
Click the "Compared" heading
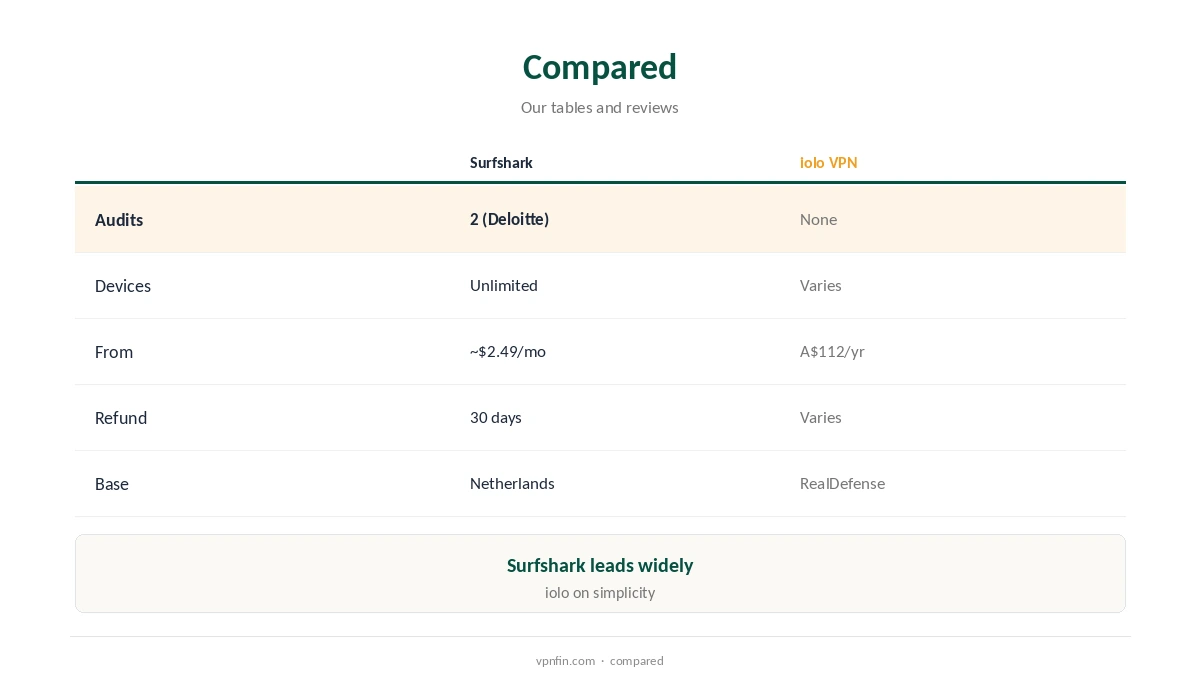click(x=600, y=67)
